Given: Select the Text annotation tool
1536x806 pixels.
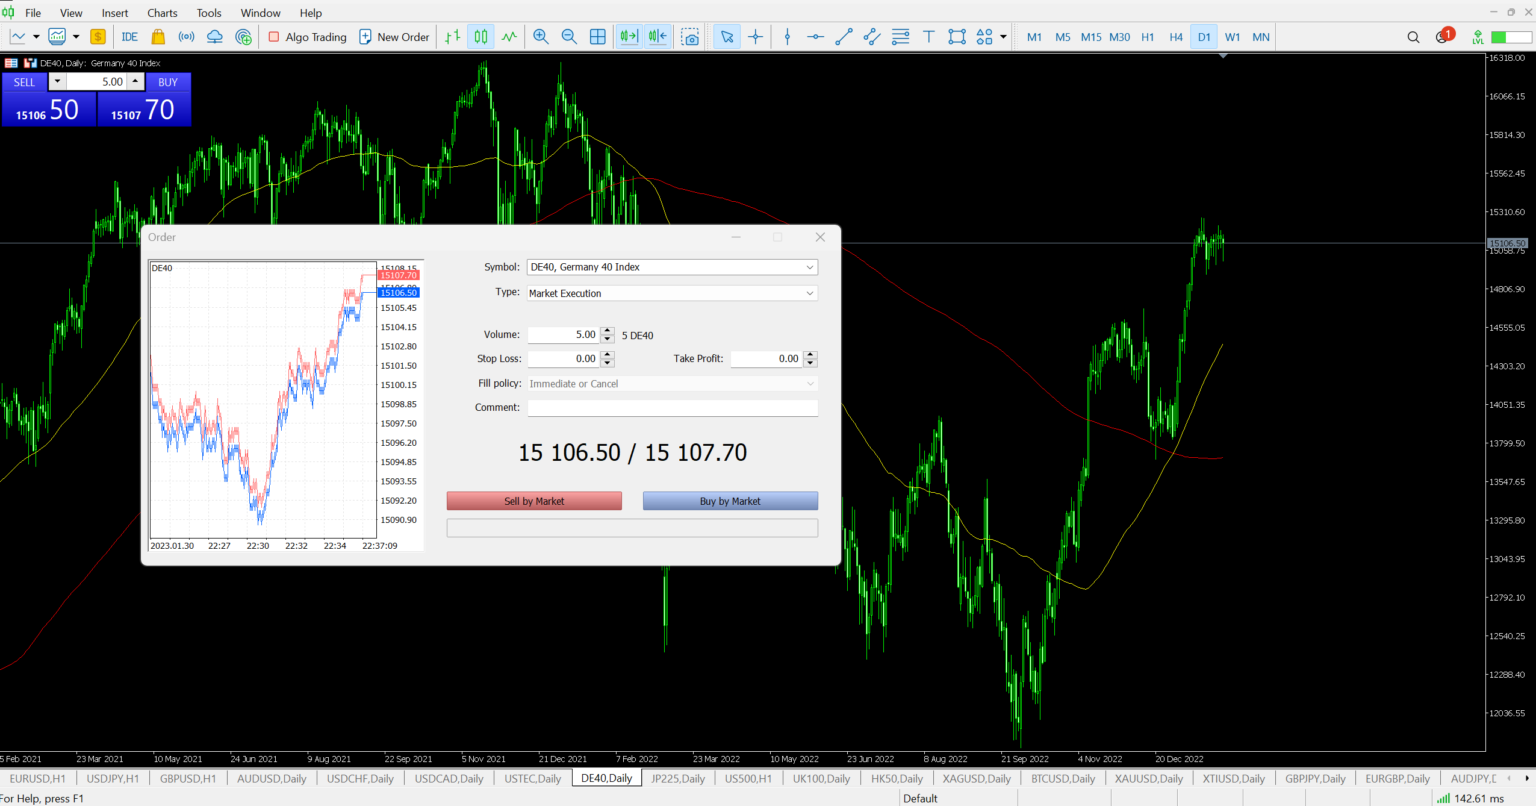Looking at the screenshot, I should tap(928, 37).
